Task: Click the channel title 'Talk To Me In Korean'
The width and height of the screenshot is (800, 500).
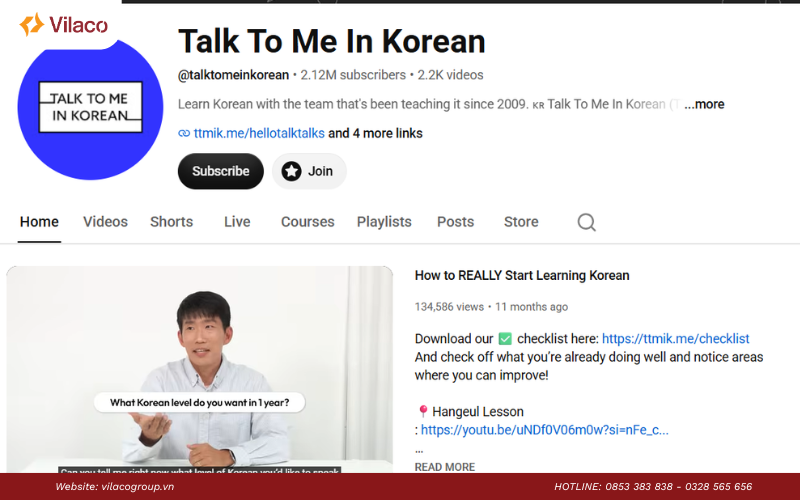Action: click(x=332, y=41)
